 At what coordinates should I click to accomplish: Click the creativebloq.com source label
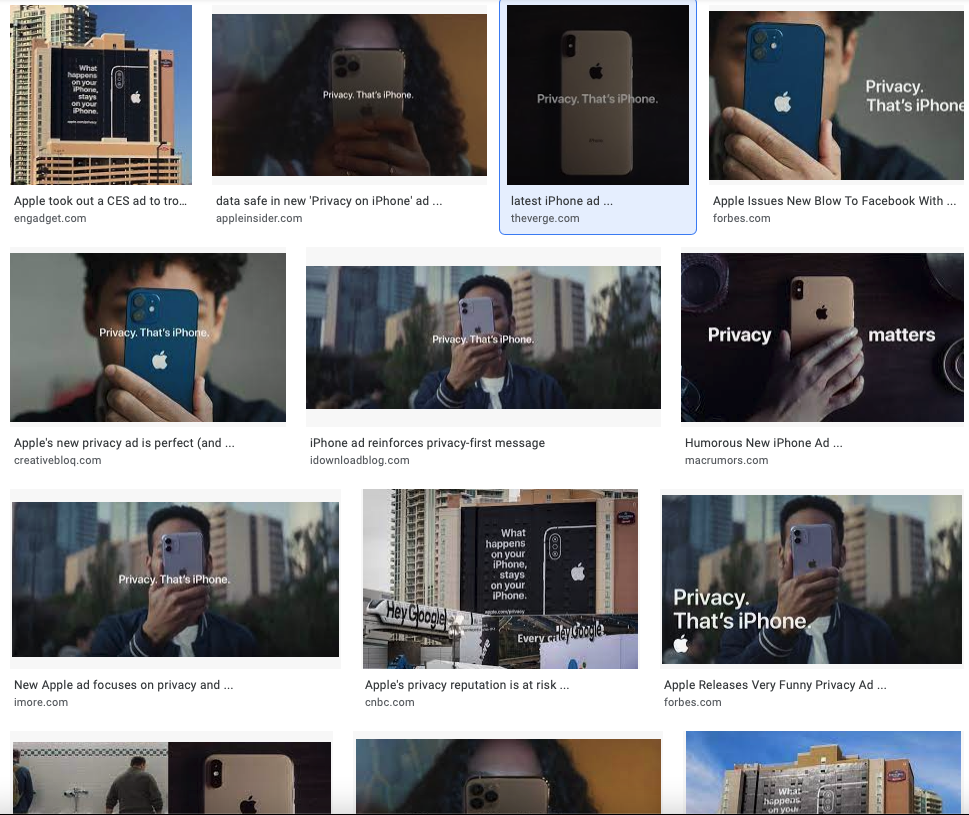coord(57,460)
